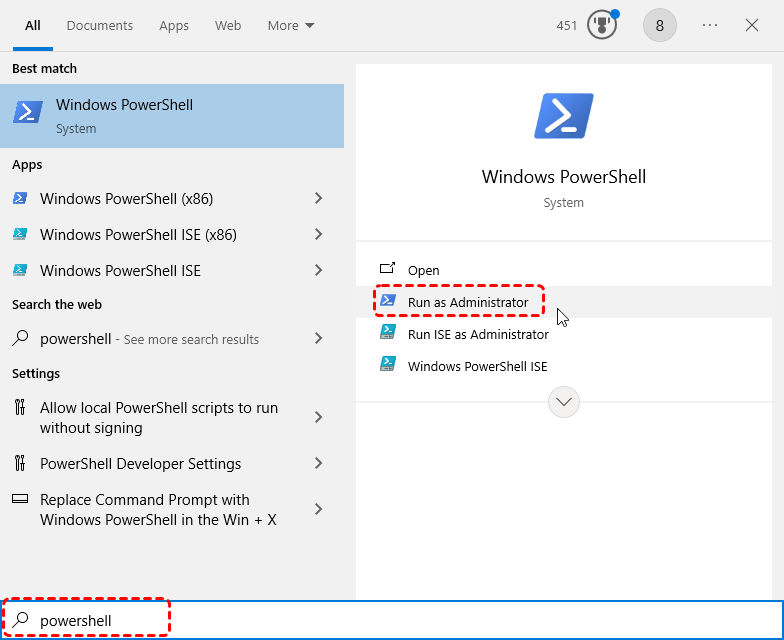784x640 pixels.
Task: Click the Open action icon
Action: tap(388, 270)
